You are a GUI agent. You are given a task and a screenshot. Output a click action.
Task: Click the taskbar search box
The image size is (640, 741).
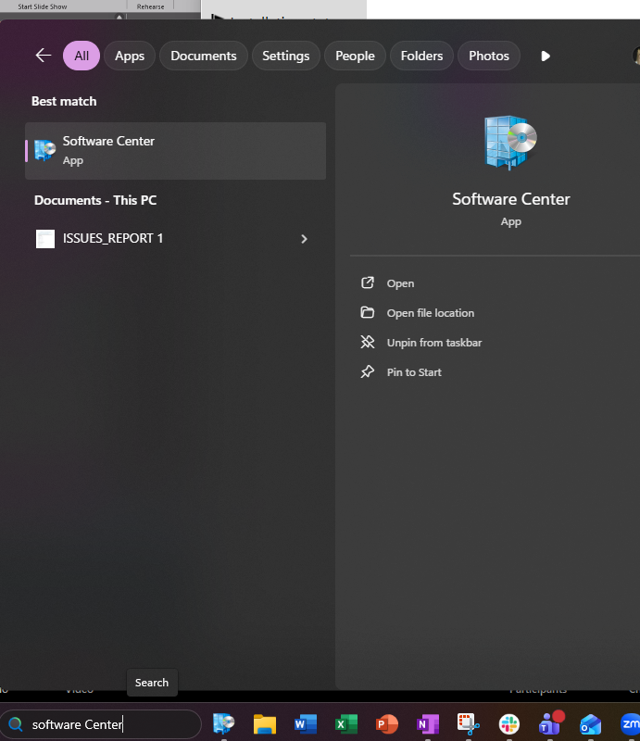click(x=101, y=724)
